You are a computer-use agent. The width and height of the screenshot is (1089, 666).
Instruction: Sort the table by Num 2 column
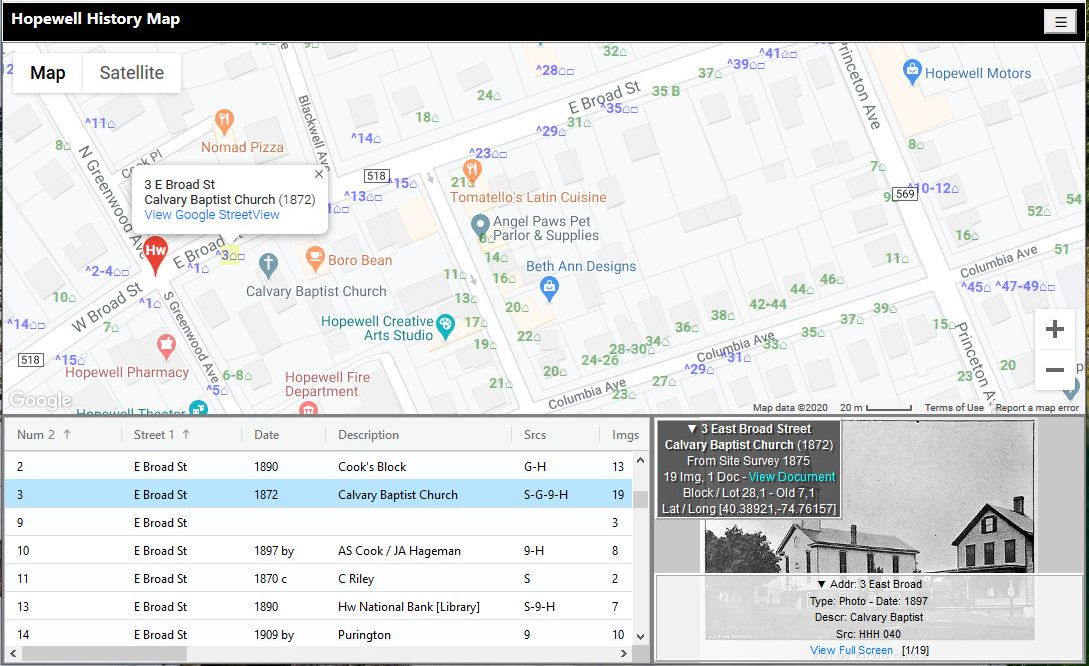[x=44, y=435]
